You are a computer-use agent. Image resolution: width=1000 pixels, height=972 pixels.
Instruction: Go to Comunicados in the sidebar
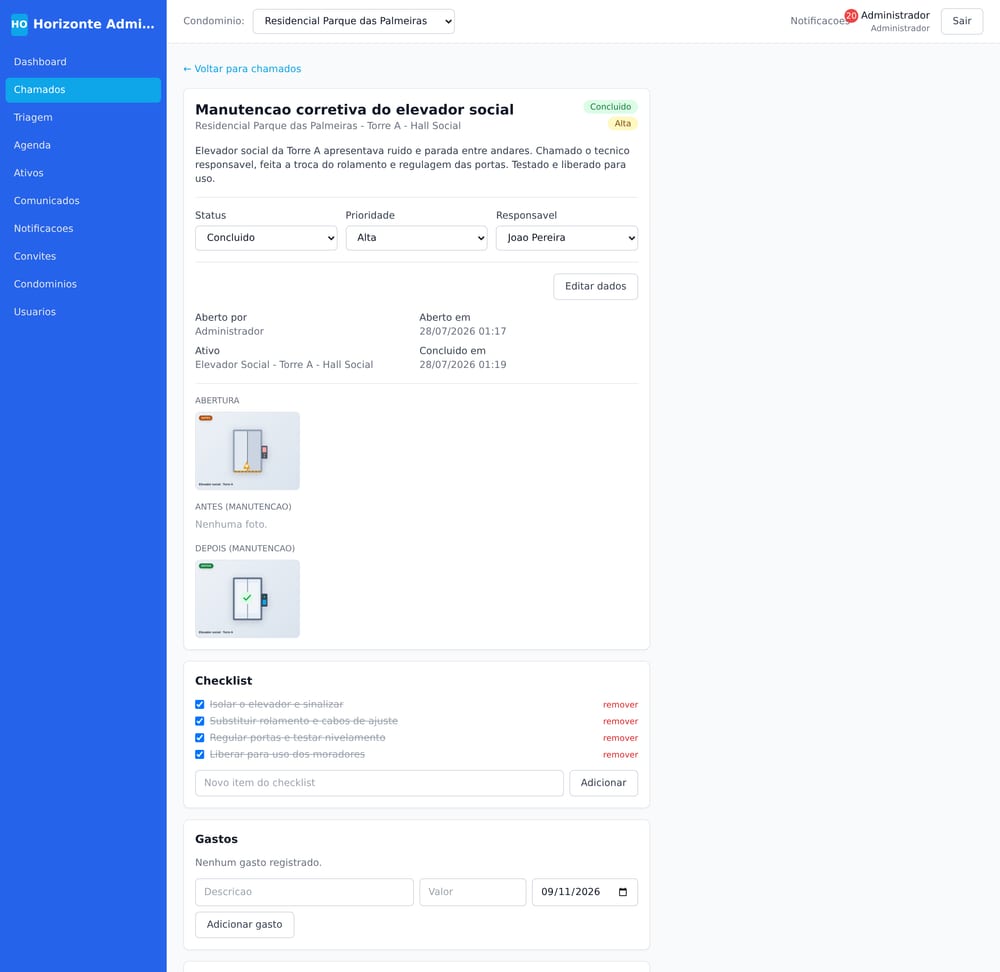[x=83, y=201]
